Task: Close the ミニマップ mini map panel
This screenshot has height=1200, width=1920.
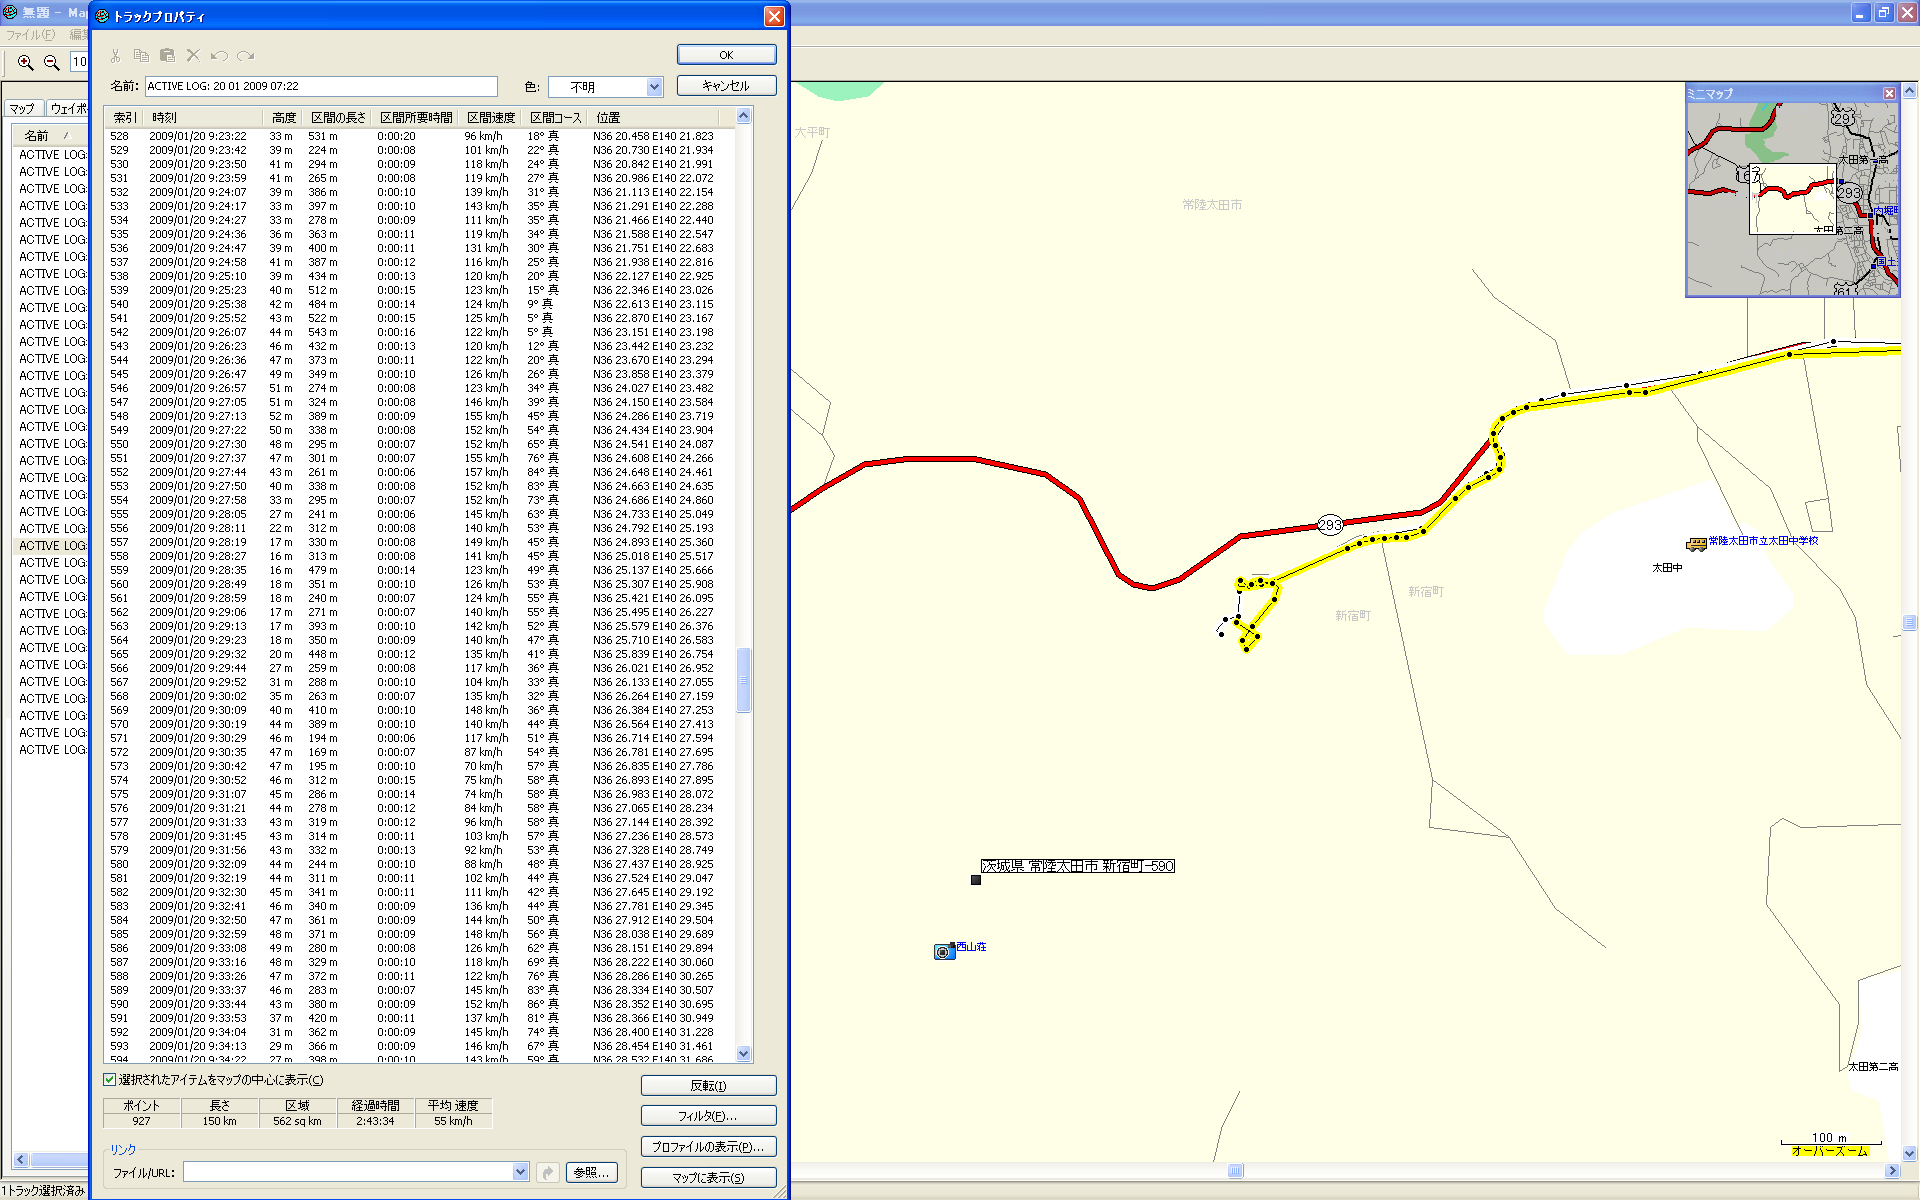Action: coord(1889,93)
